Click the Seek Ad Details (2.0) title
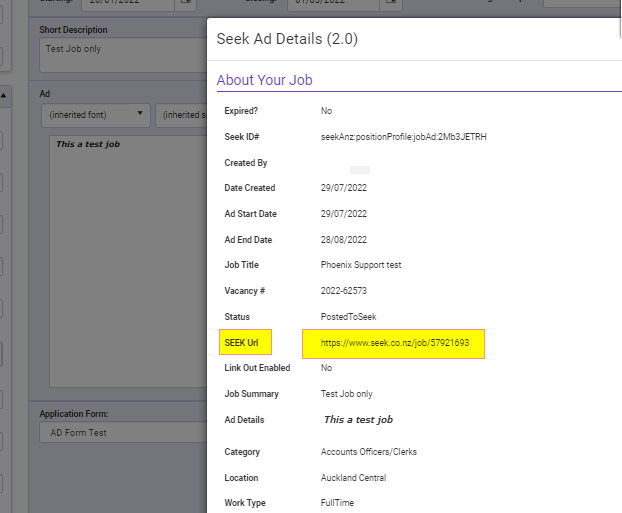This screenshot has width=622, height=513. point(287,39)
